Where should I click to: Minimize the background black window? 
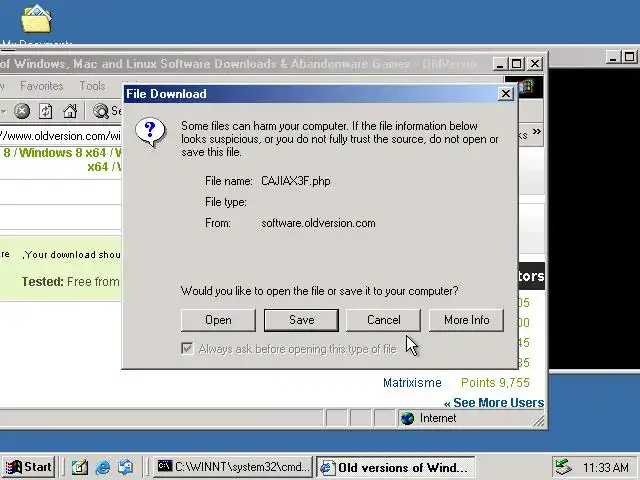point(613,57)
